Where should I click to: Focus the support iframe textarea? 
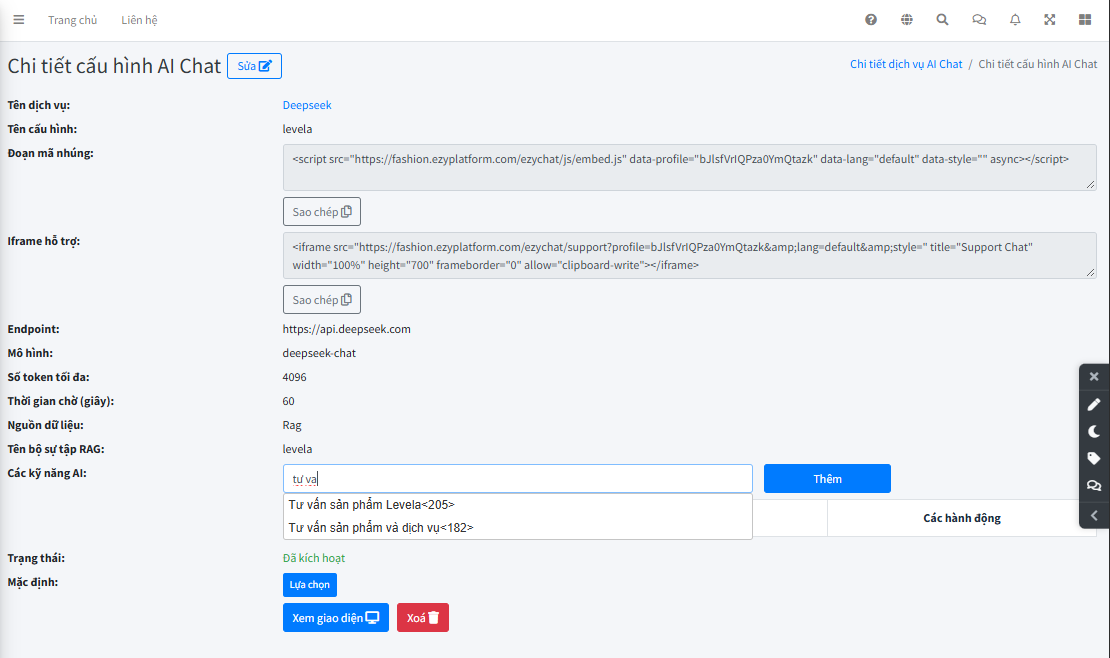click(690, 256)
